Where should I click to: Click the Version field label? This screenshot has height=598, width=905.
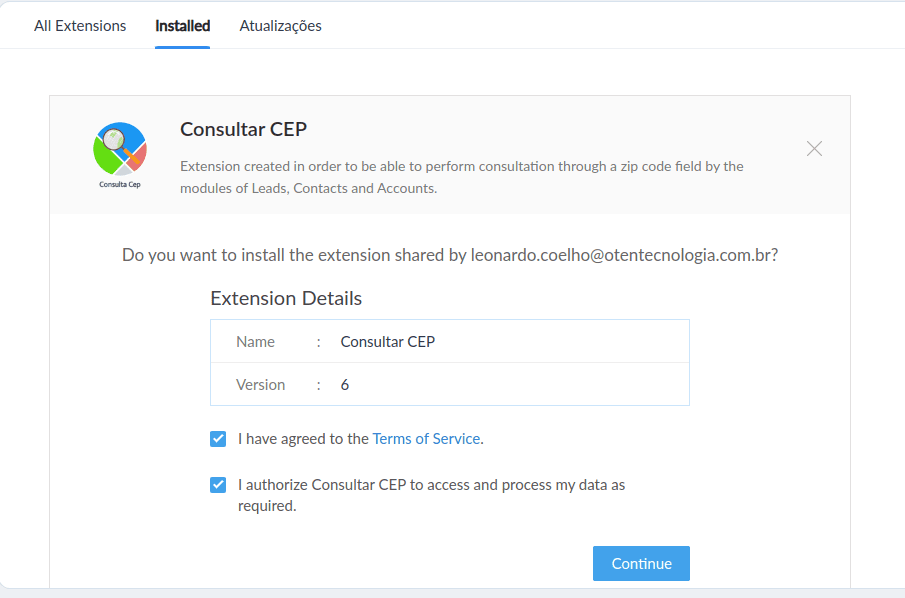click(x=260, y=385)
